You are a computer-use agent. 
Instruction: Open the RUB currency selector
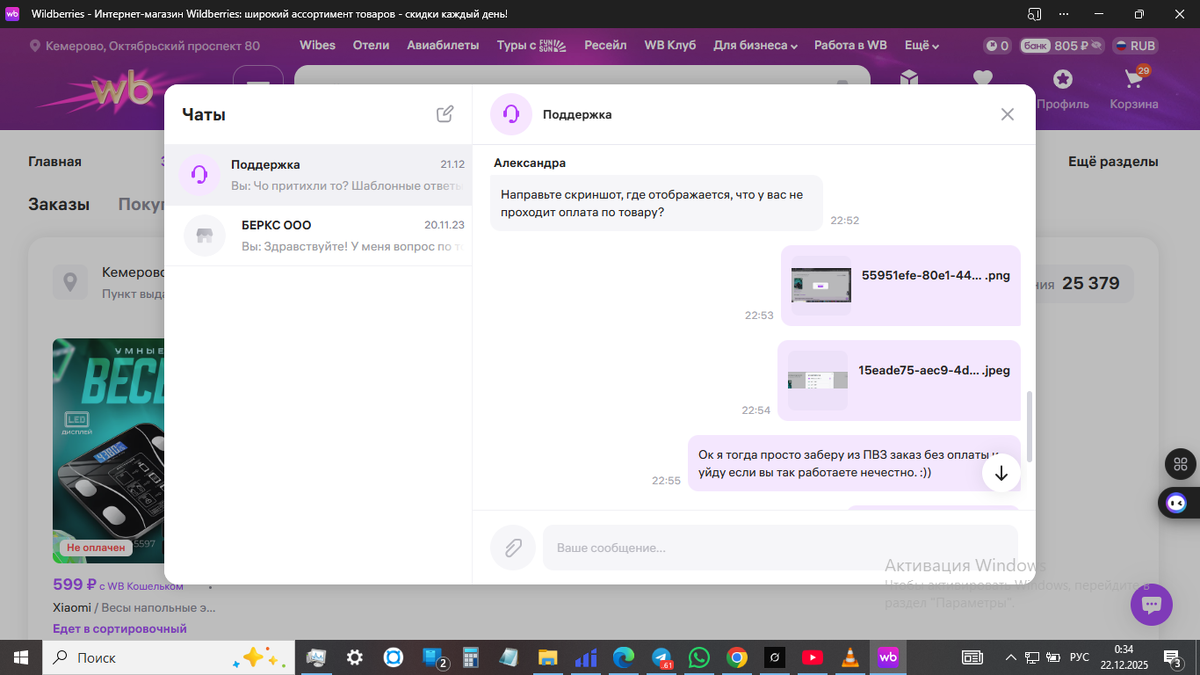[1134, 45]
